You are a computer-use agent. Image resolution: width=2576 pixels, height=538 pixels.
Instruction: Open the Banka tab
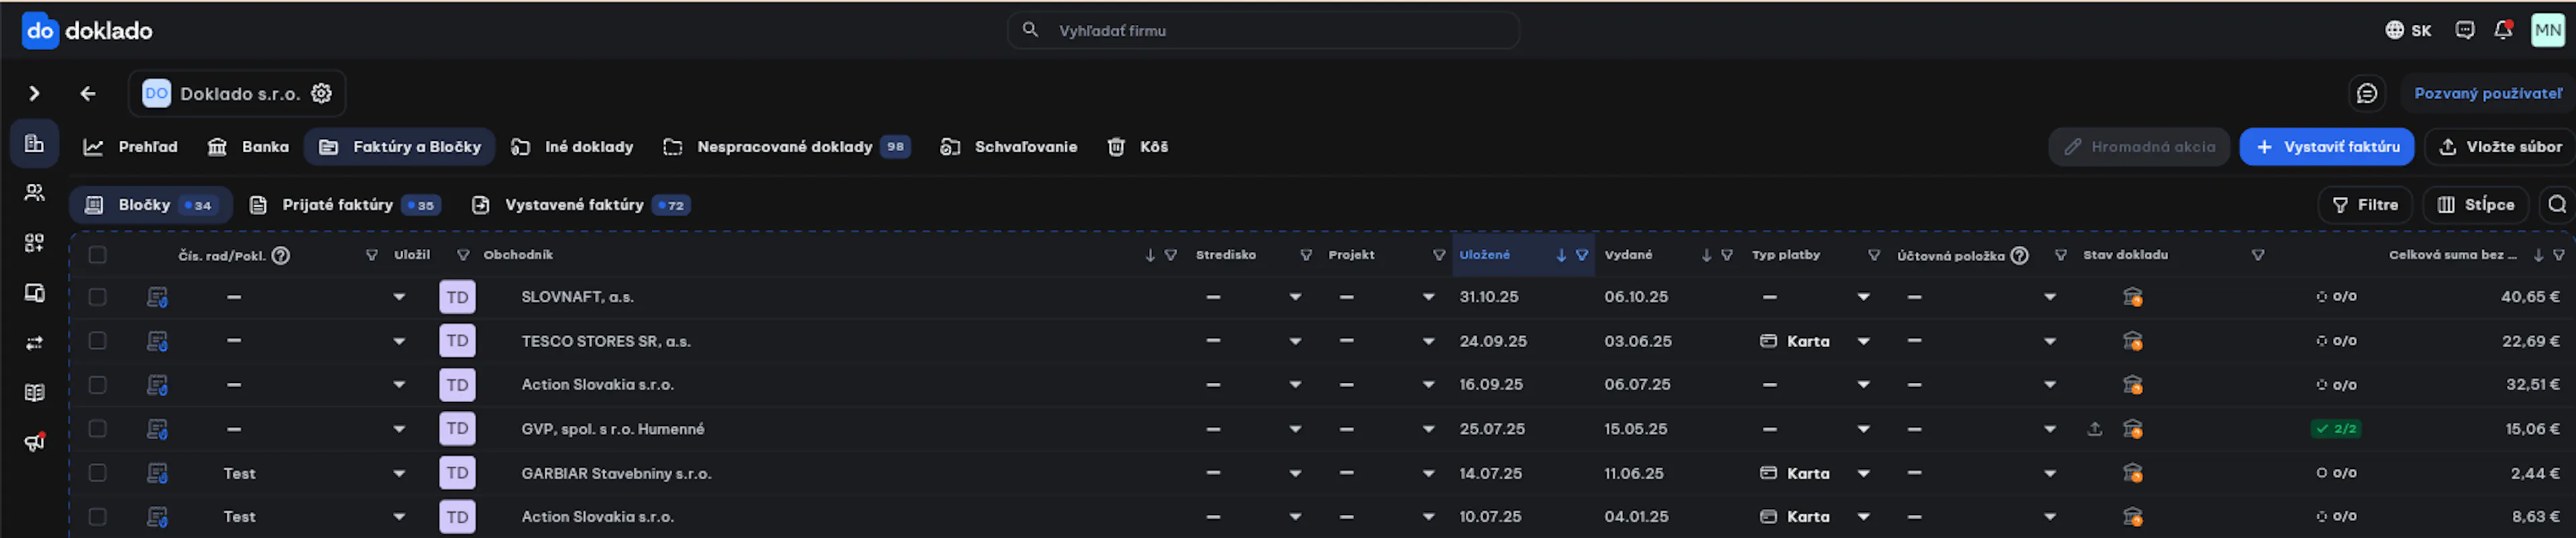click(x=247, y=147)
